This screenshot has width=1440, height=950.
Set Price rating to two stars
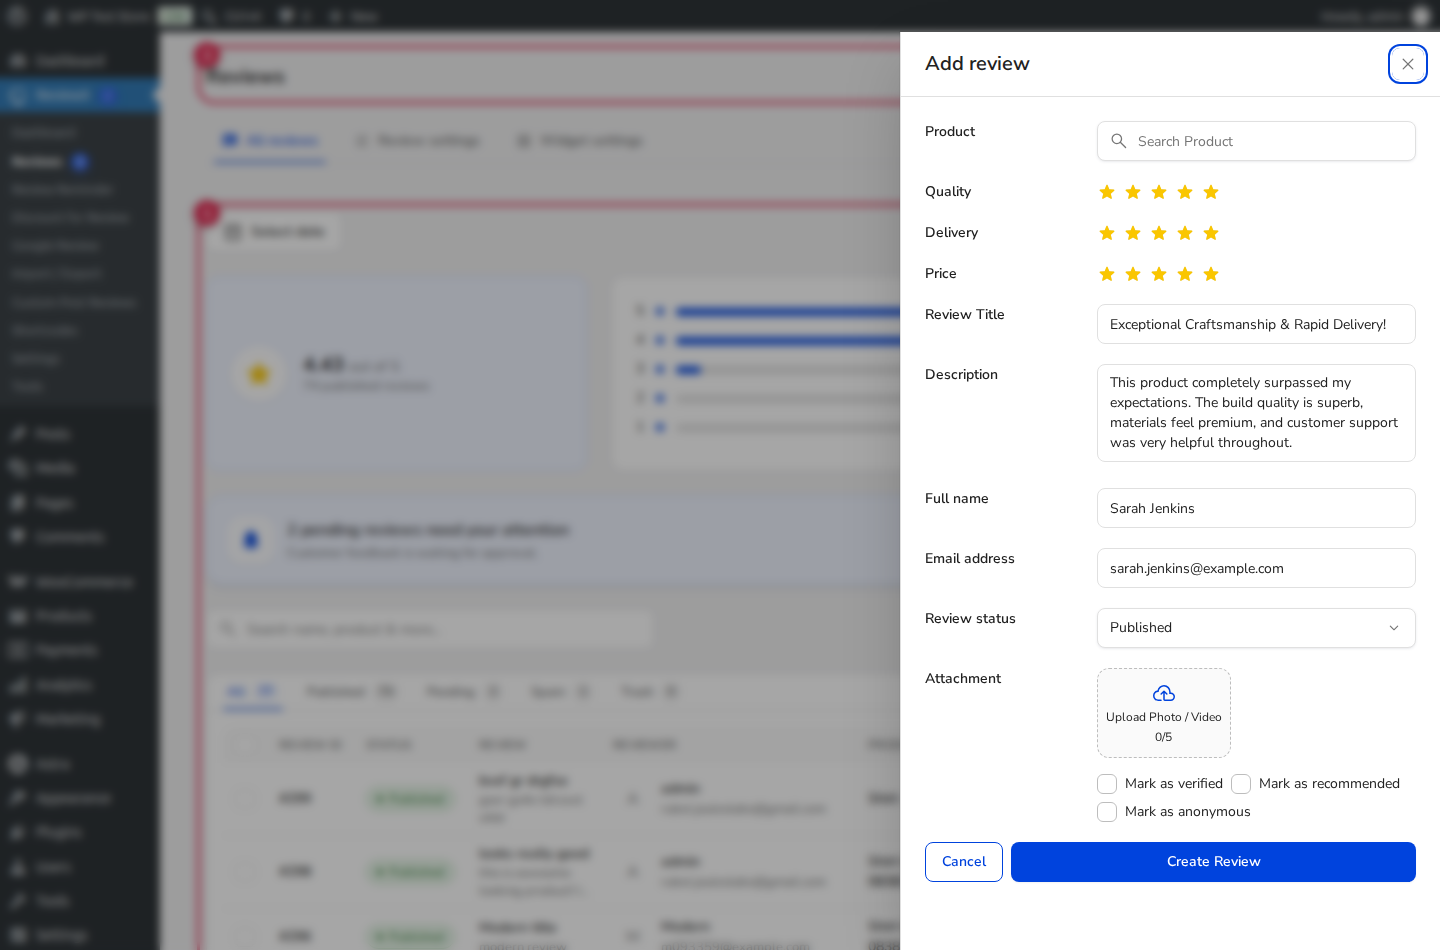[x=1133, y=274]
